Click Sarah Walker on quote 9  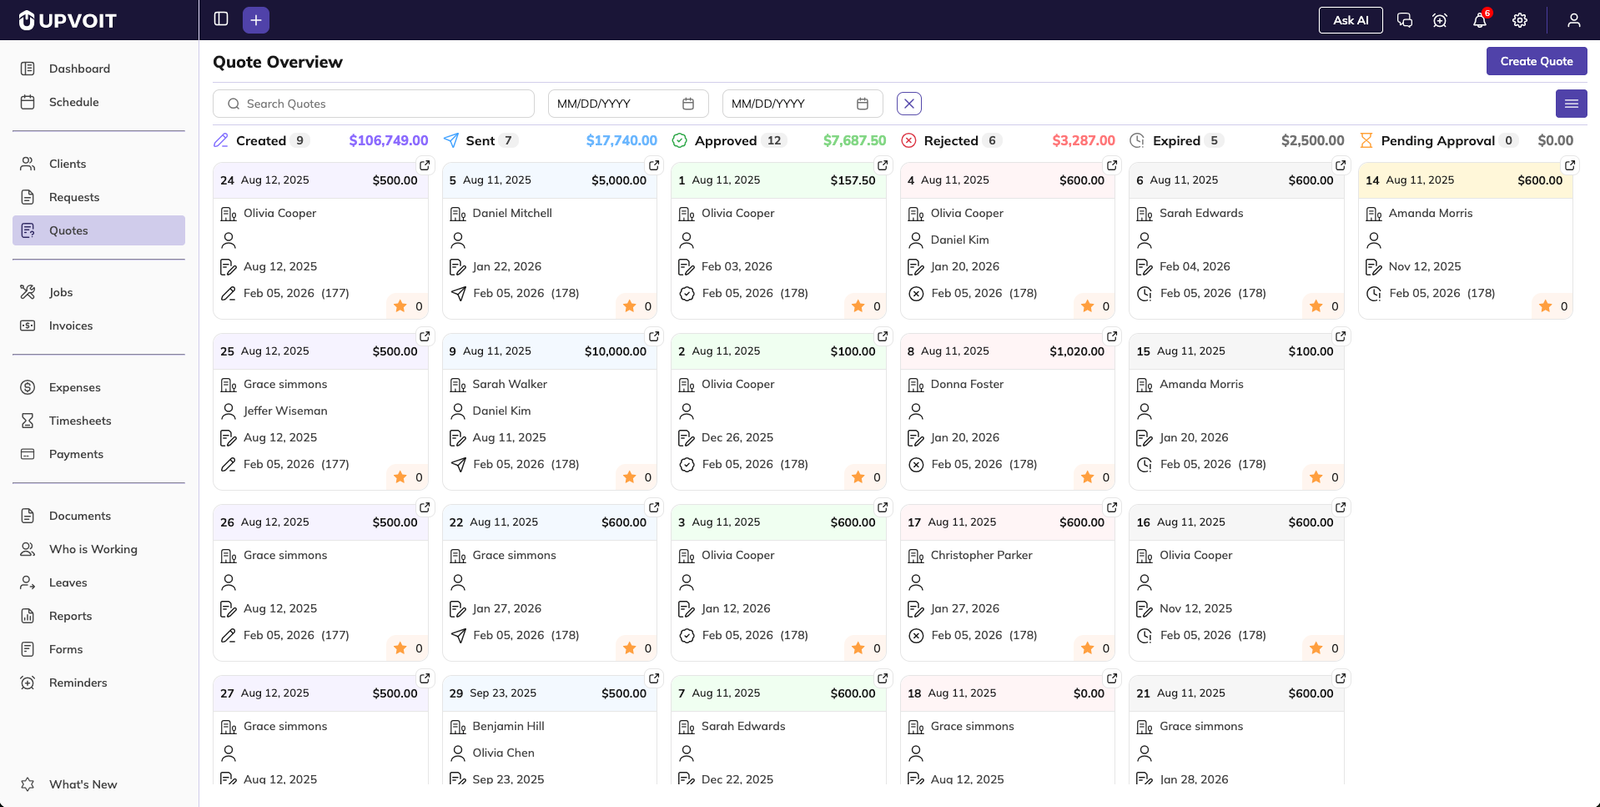510,384
